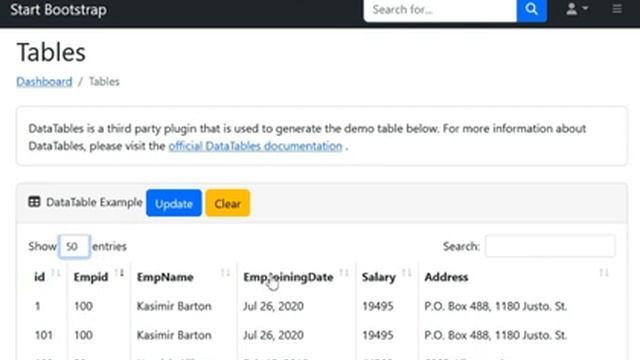Click the Tables page heading
640x360 pixels.
[x=51, y=52]
